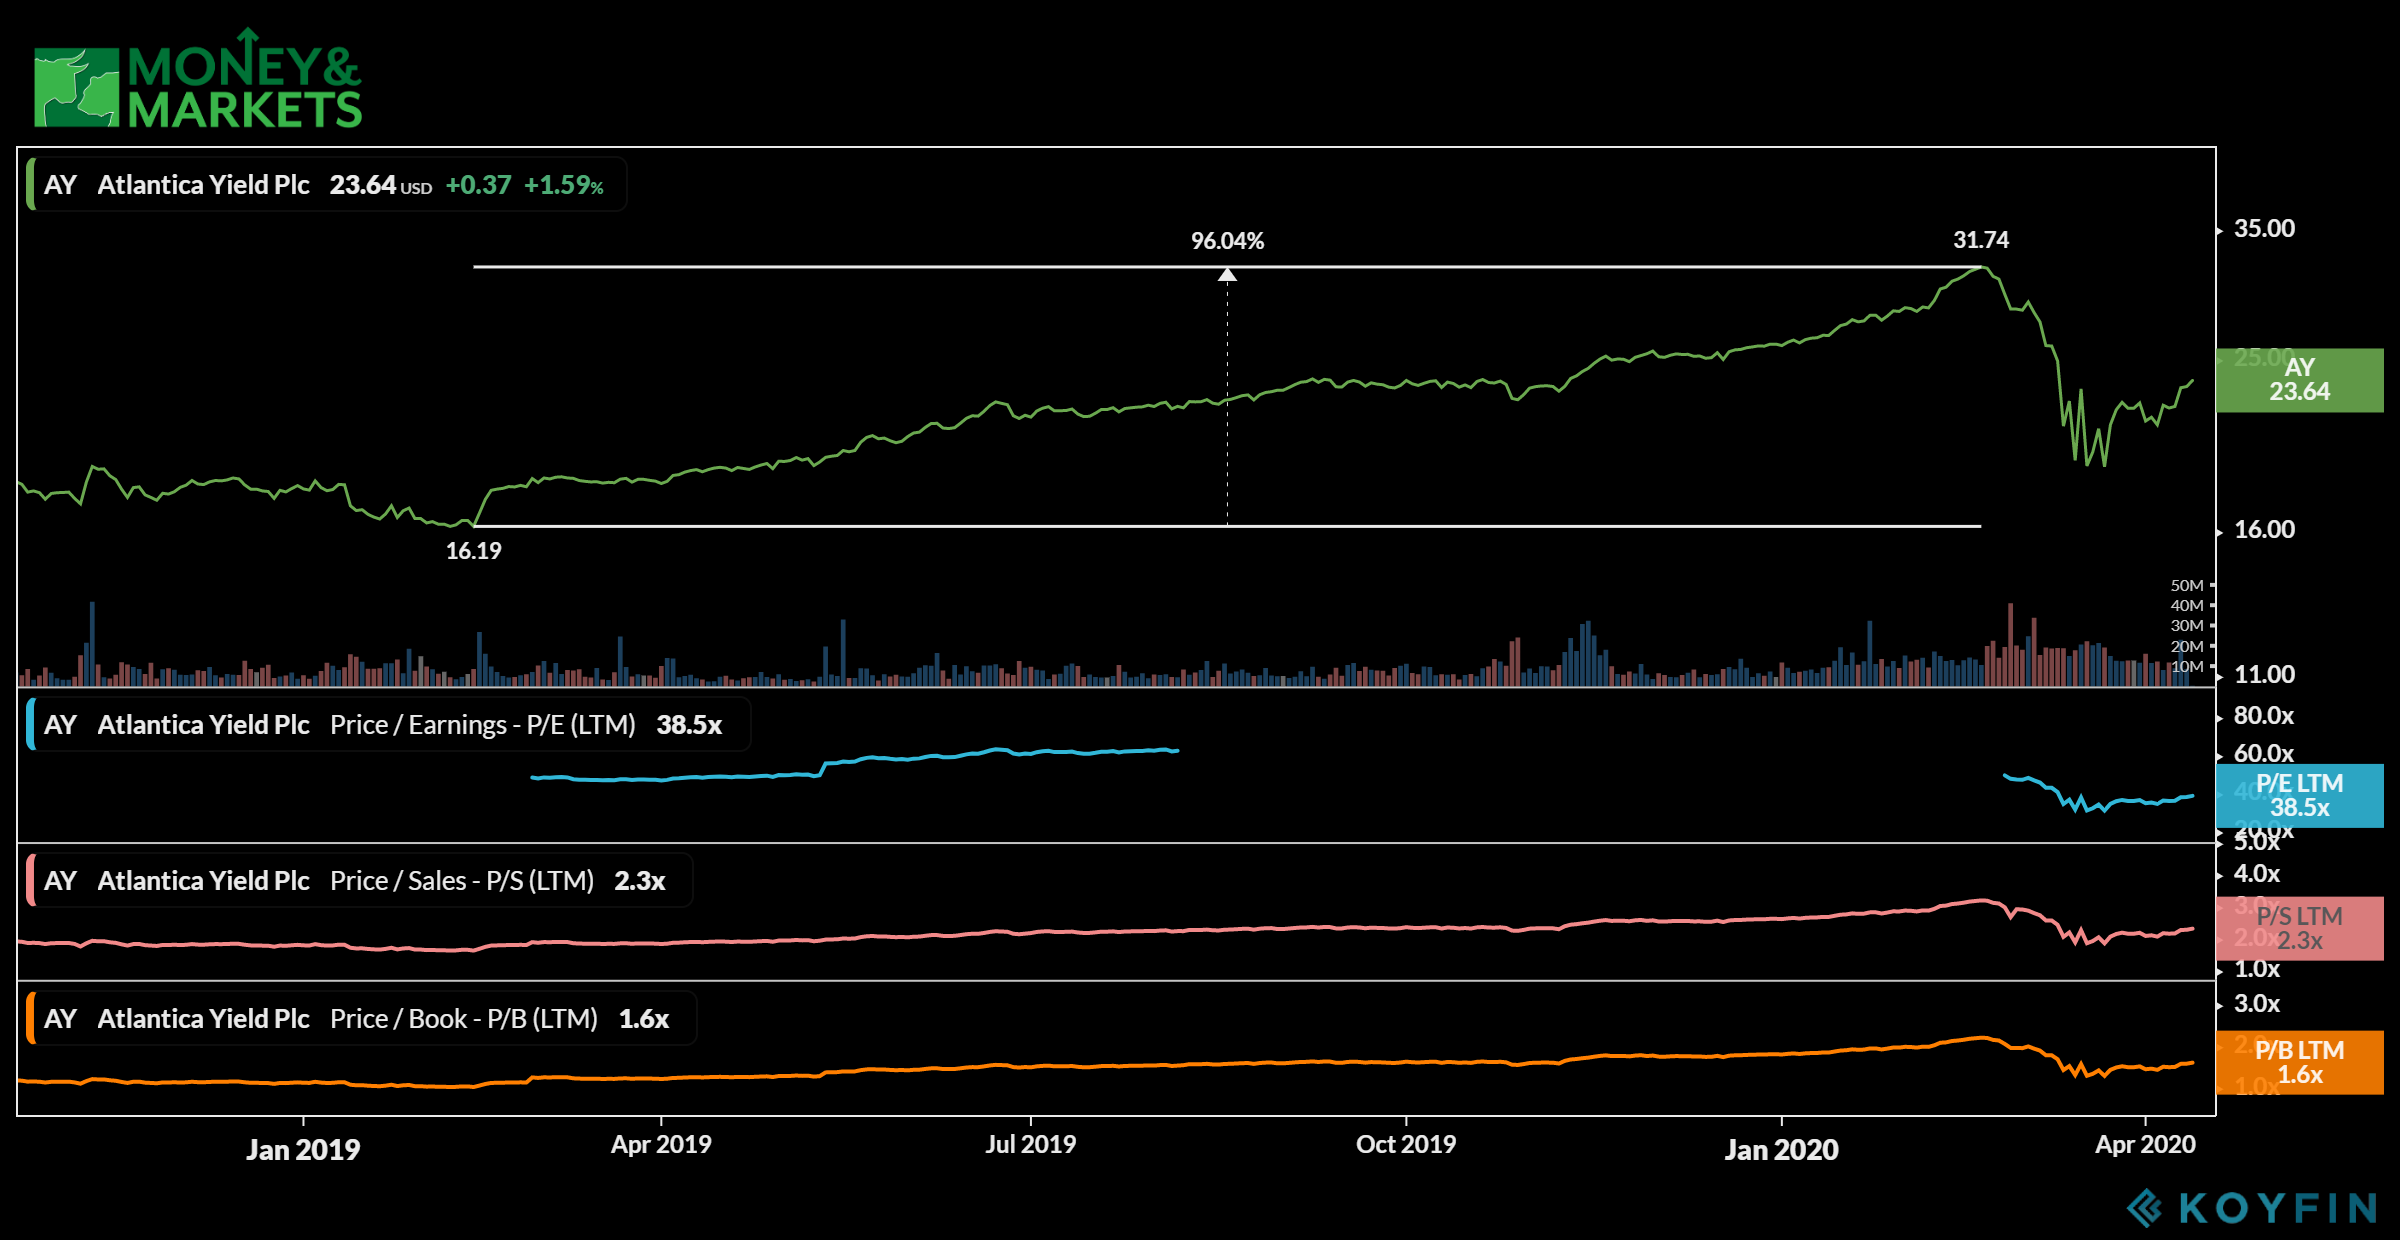Click the 2.3x P/S legend value

(x=640, y=881)
